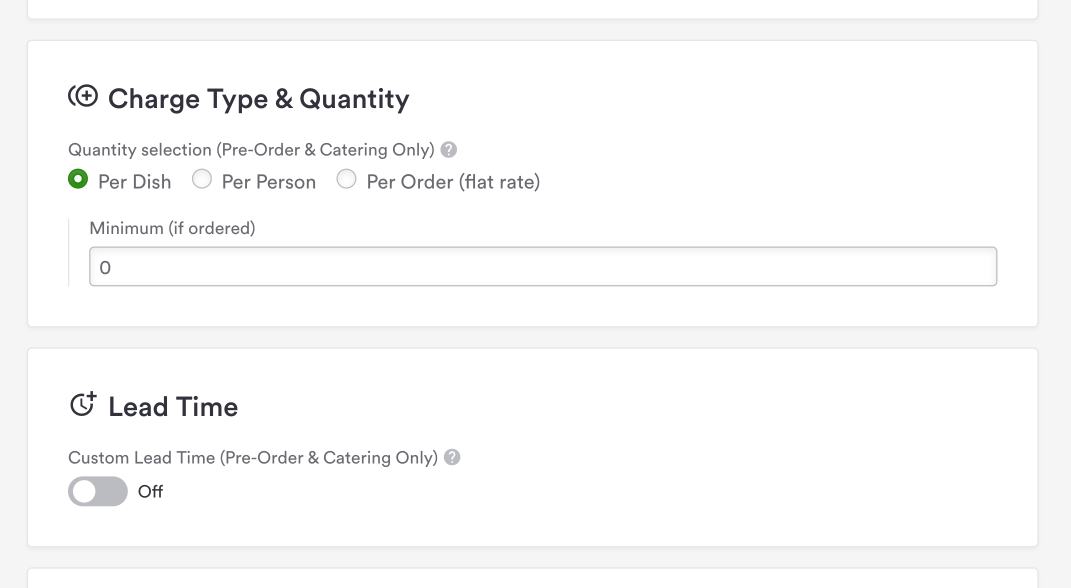
Task: Click the help icon beside Custom Lead Time
Action: point(452,458)
